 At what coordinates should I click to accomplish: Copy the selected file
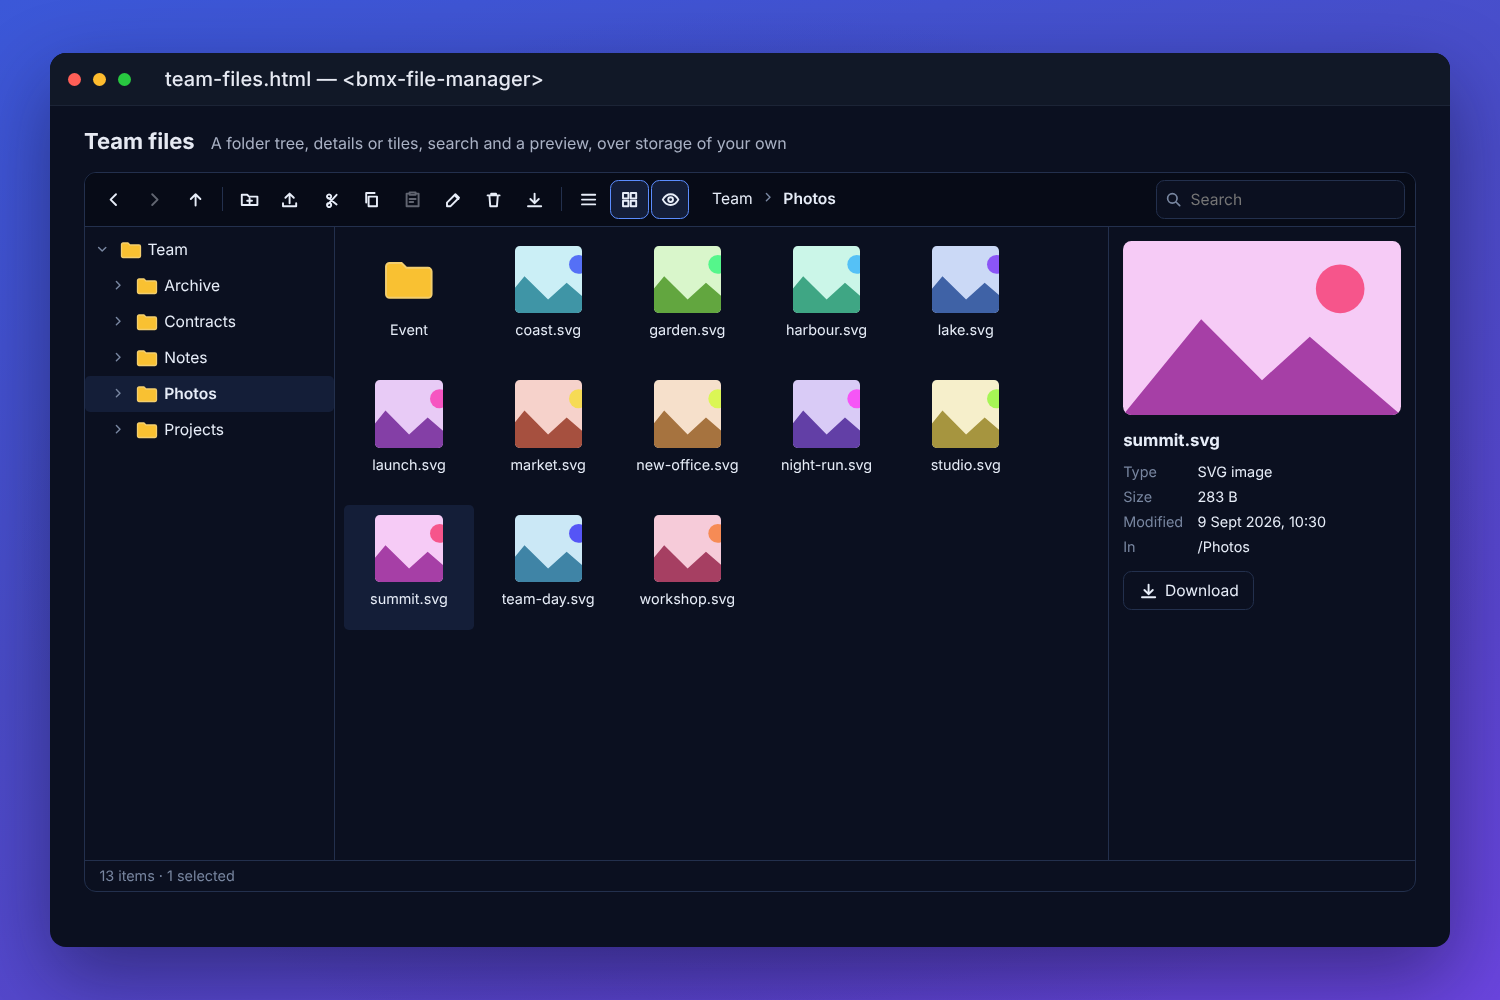(371, 200)
